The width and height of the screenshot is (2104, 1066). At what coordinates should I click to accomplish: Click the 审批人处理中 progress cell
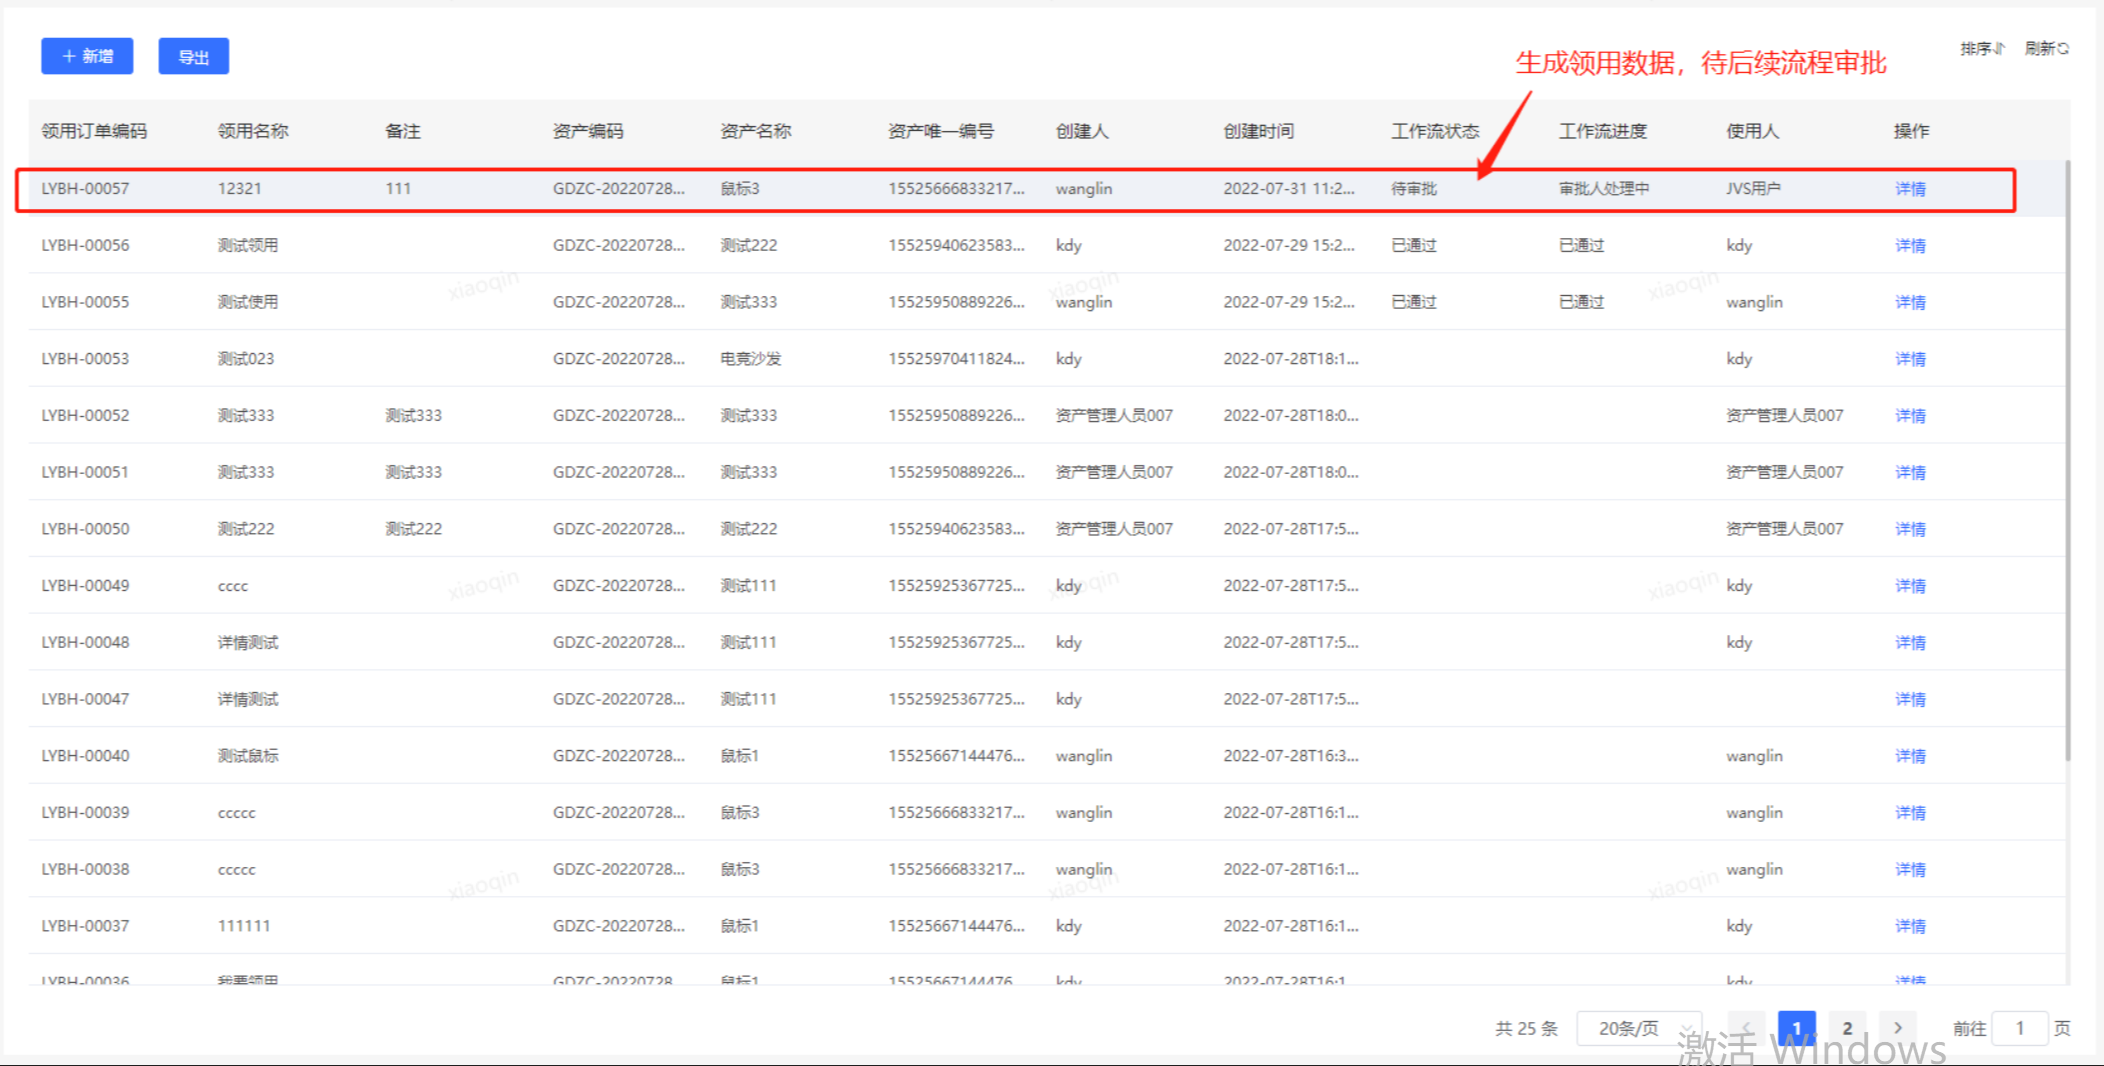pyautogui.click(x=1604, y=189)
